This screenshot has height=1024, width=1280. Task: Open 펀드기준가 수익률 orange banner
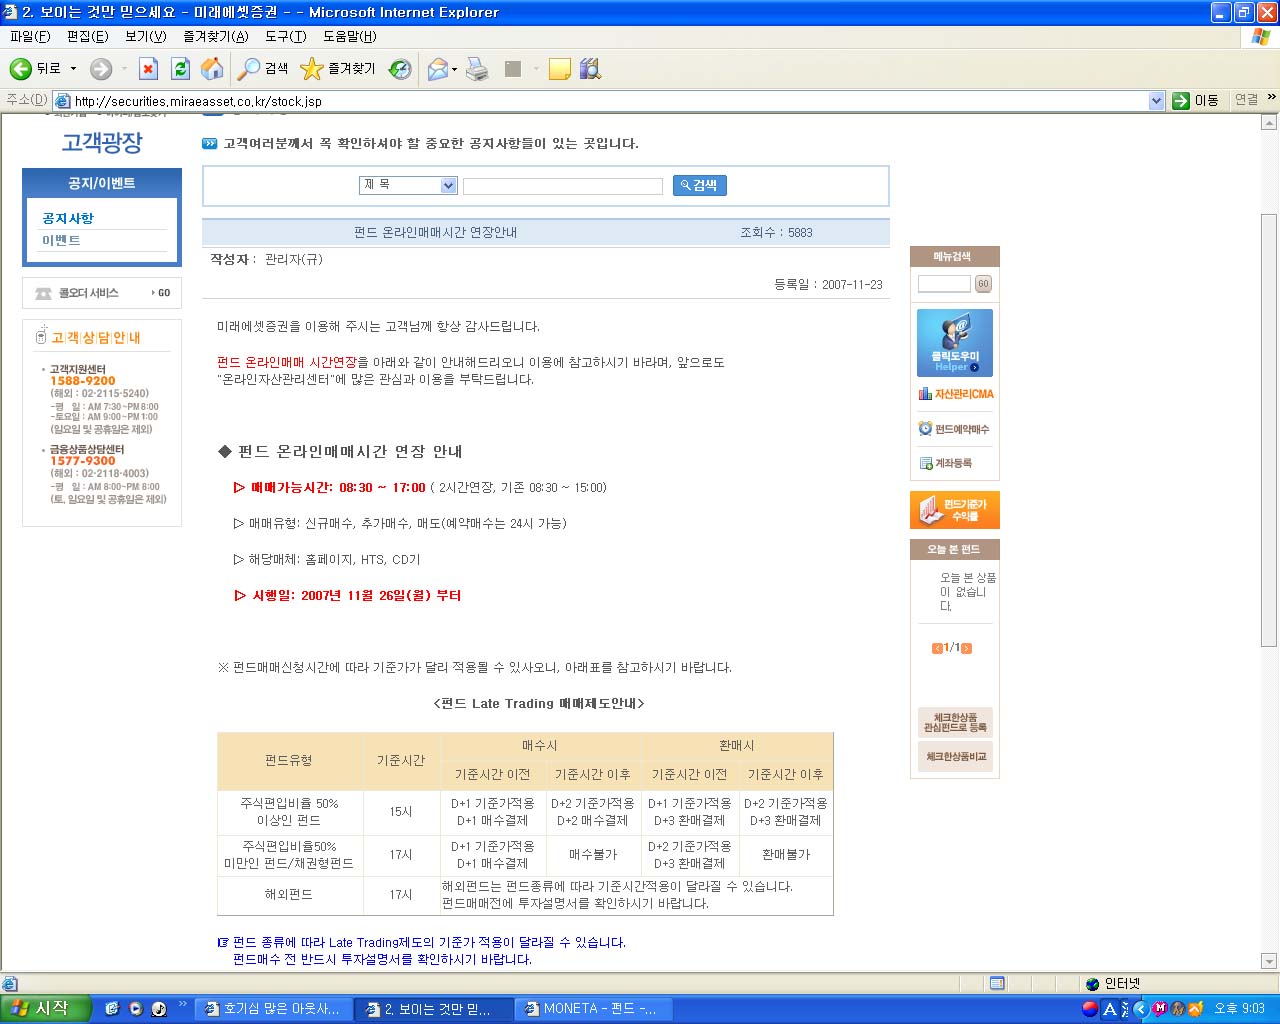tap(955, 510)
